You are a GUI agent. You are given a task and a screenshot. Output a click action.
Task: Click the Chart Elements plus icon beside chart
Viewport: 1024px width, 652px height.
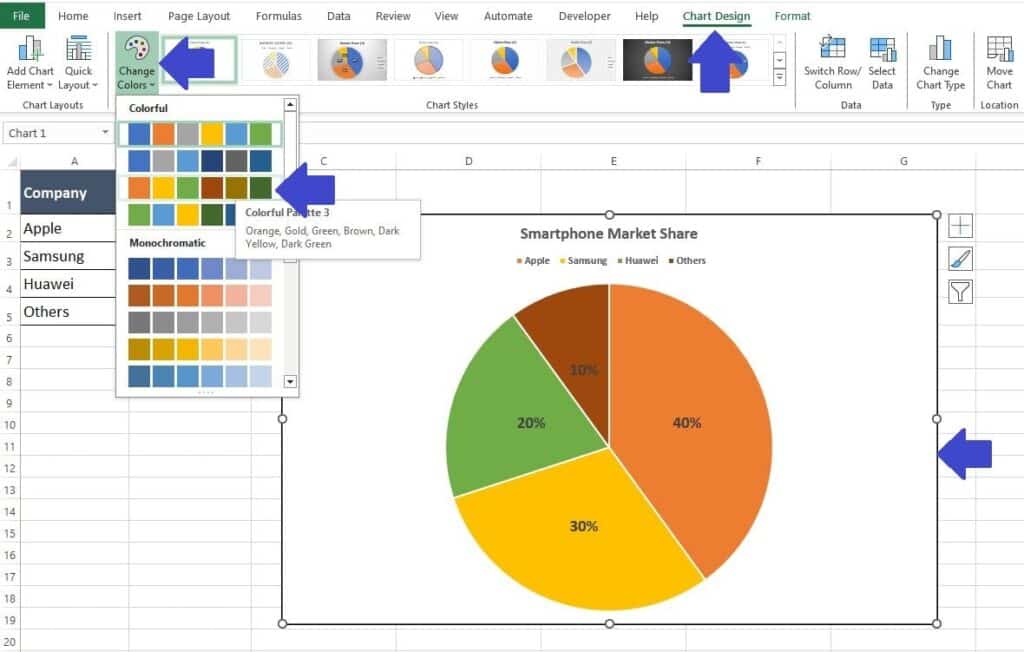(x=960, y=226)
